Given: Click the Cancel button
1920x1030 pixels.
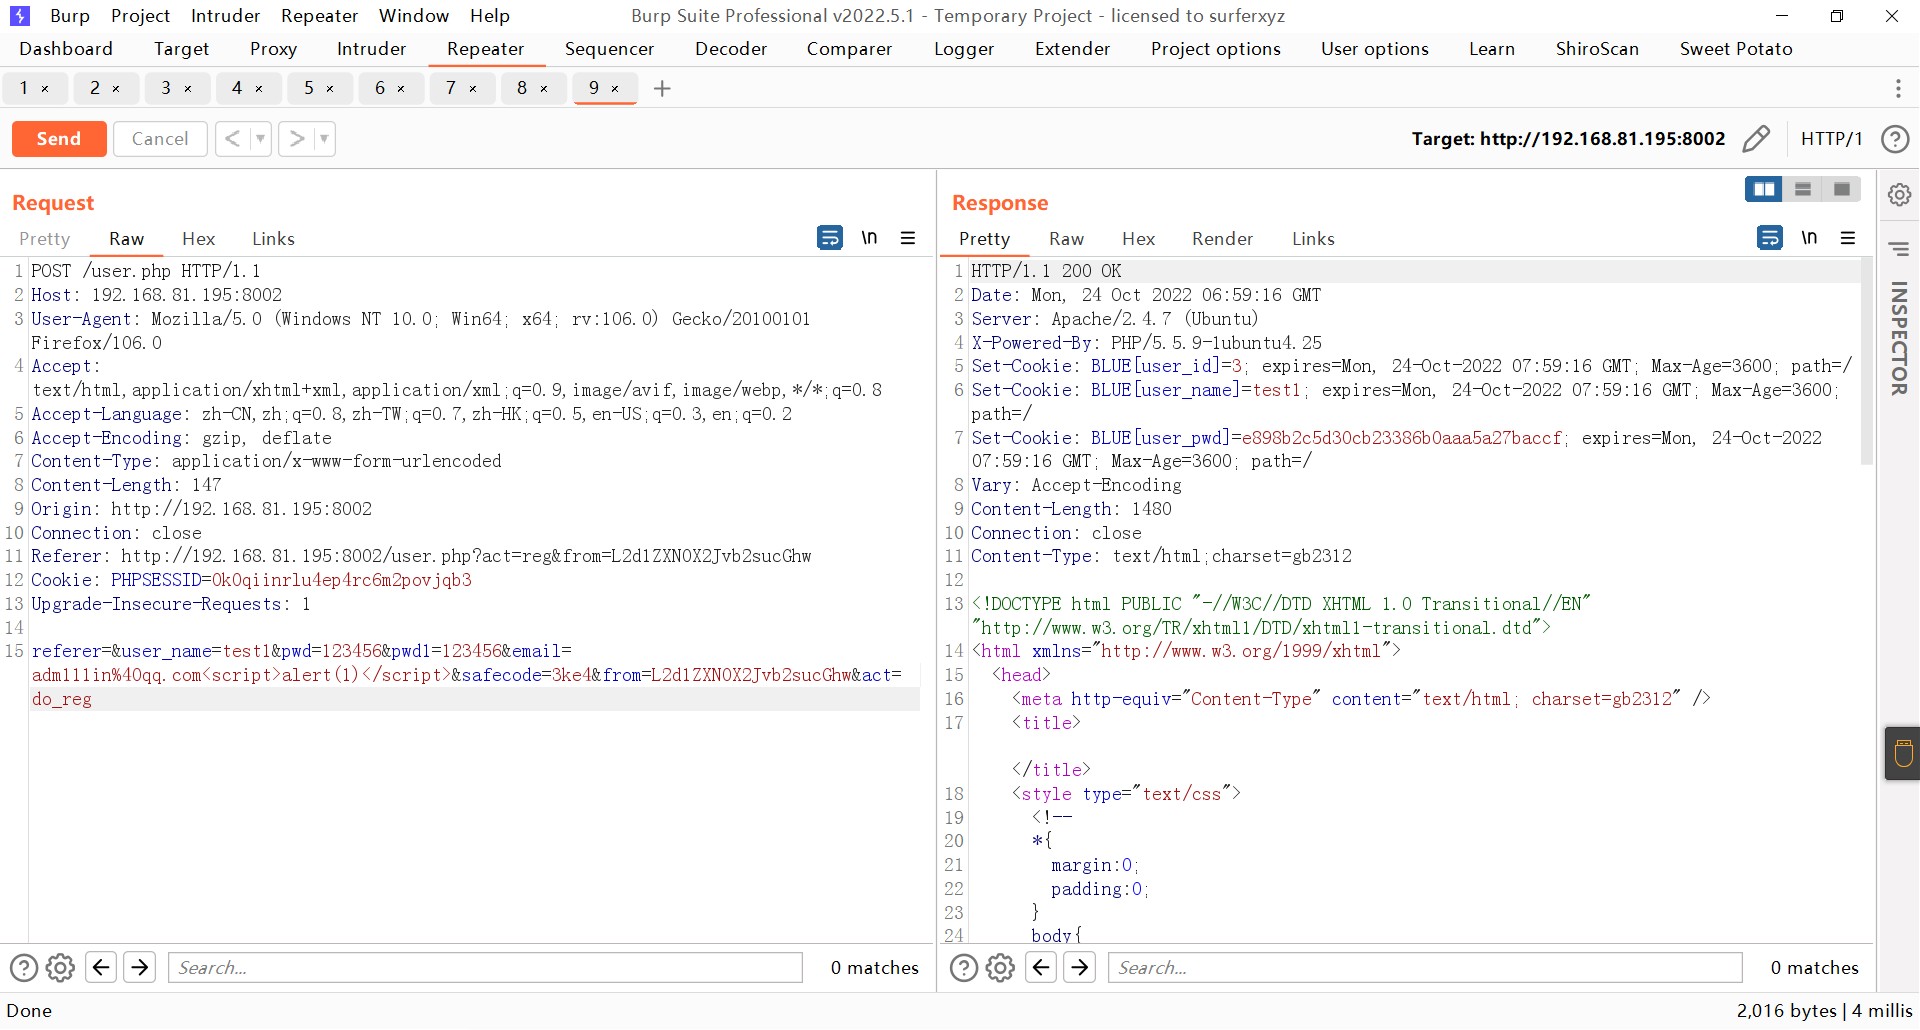Looking at the screenshot, I should [160, 139].
